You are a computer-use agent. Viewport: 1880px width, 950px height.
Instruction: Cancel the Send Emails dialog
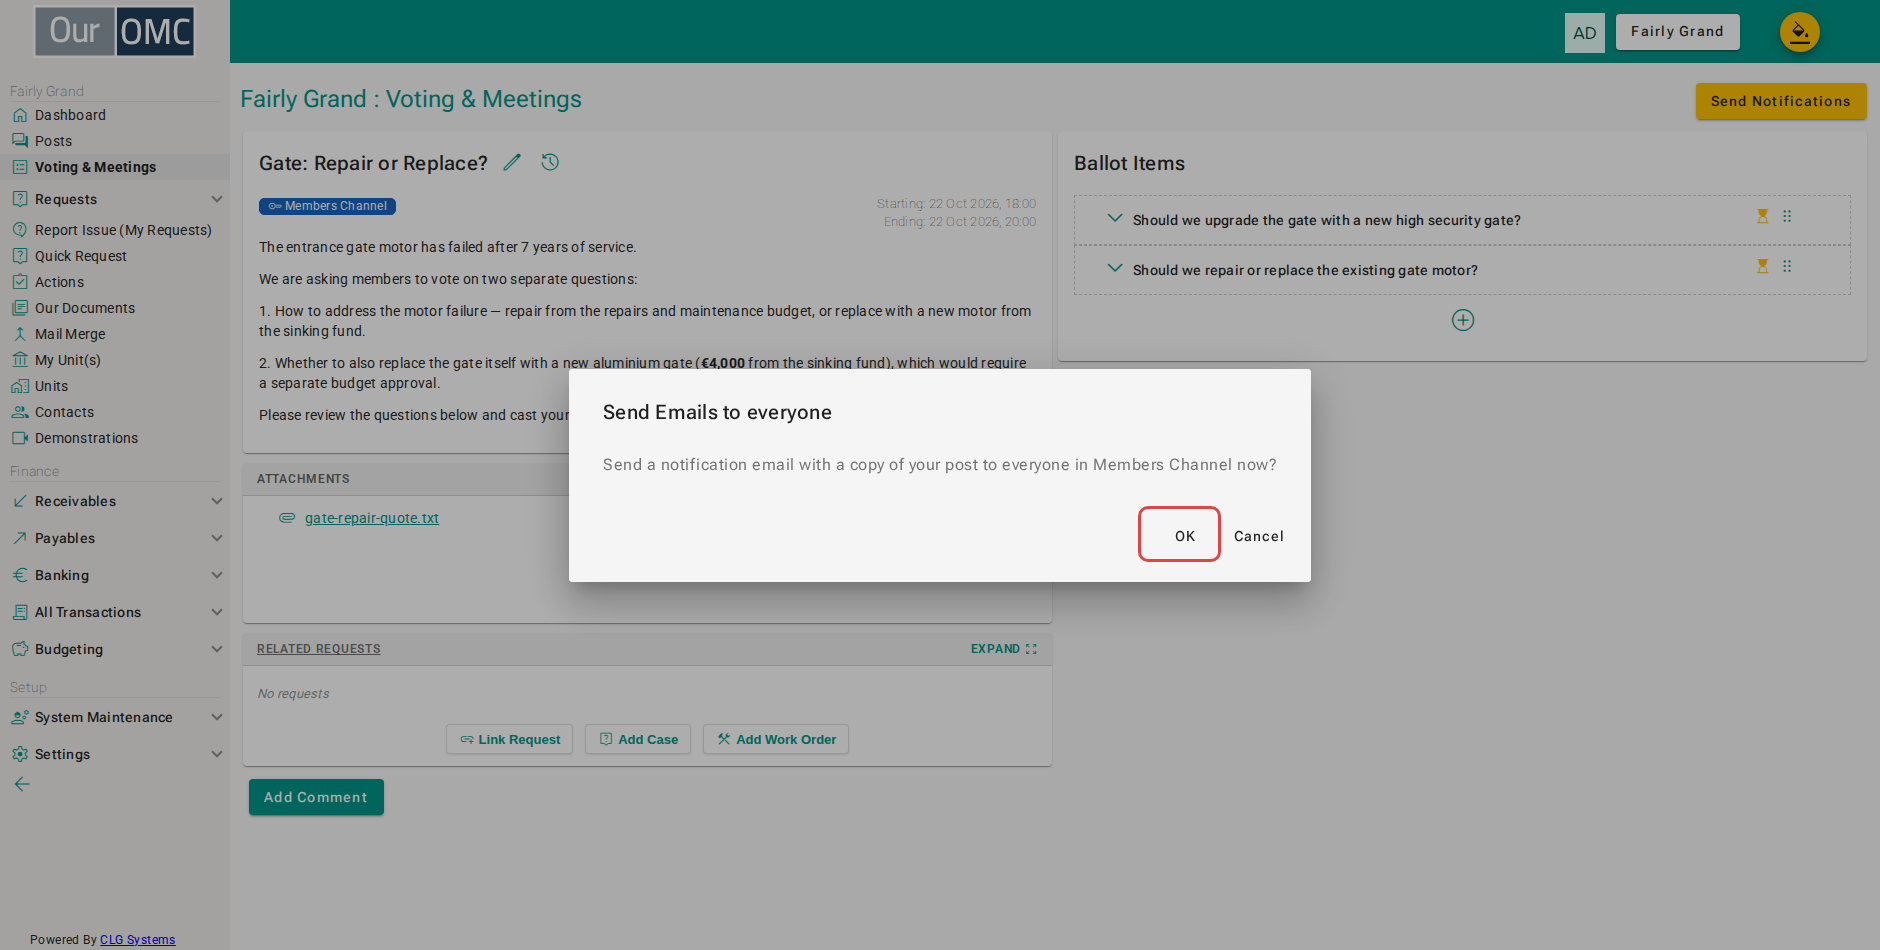point(1258,536)
